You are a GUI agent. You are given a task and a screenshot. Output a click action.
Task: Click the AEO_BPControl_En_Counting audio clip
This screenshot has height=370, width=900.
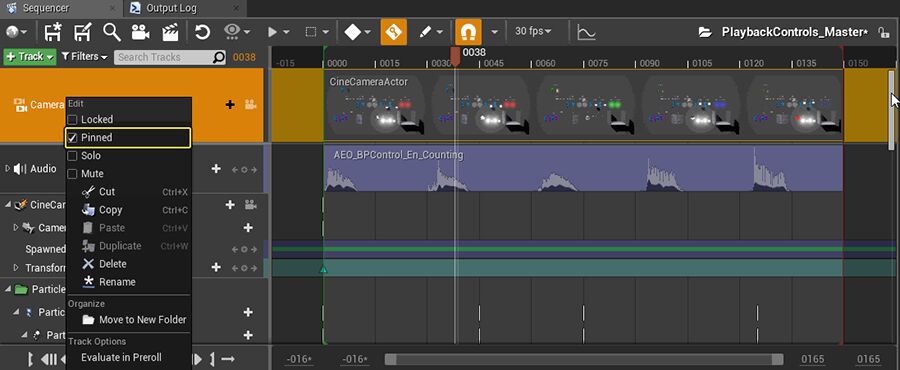[x=583, y=168]
